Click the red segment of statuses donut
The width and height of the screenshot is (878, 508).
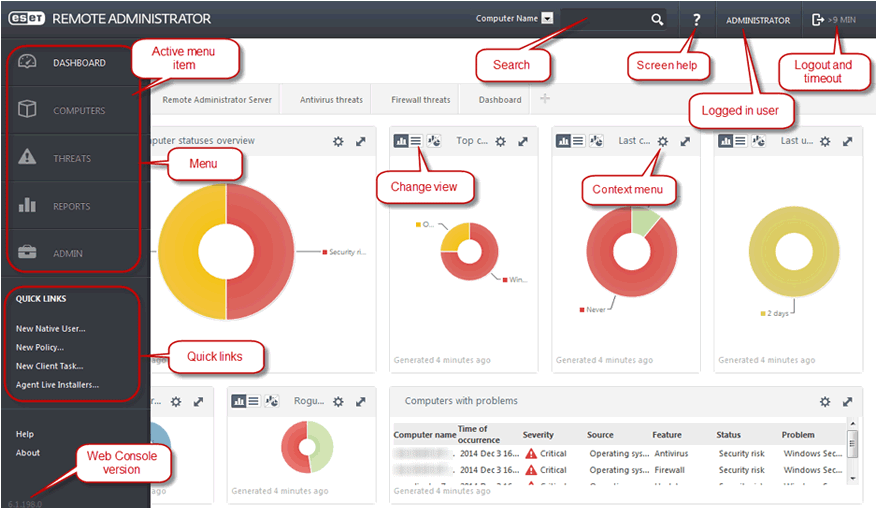[274, 252]
